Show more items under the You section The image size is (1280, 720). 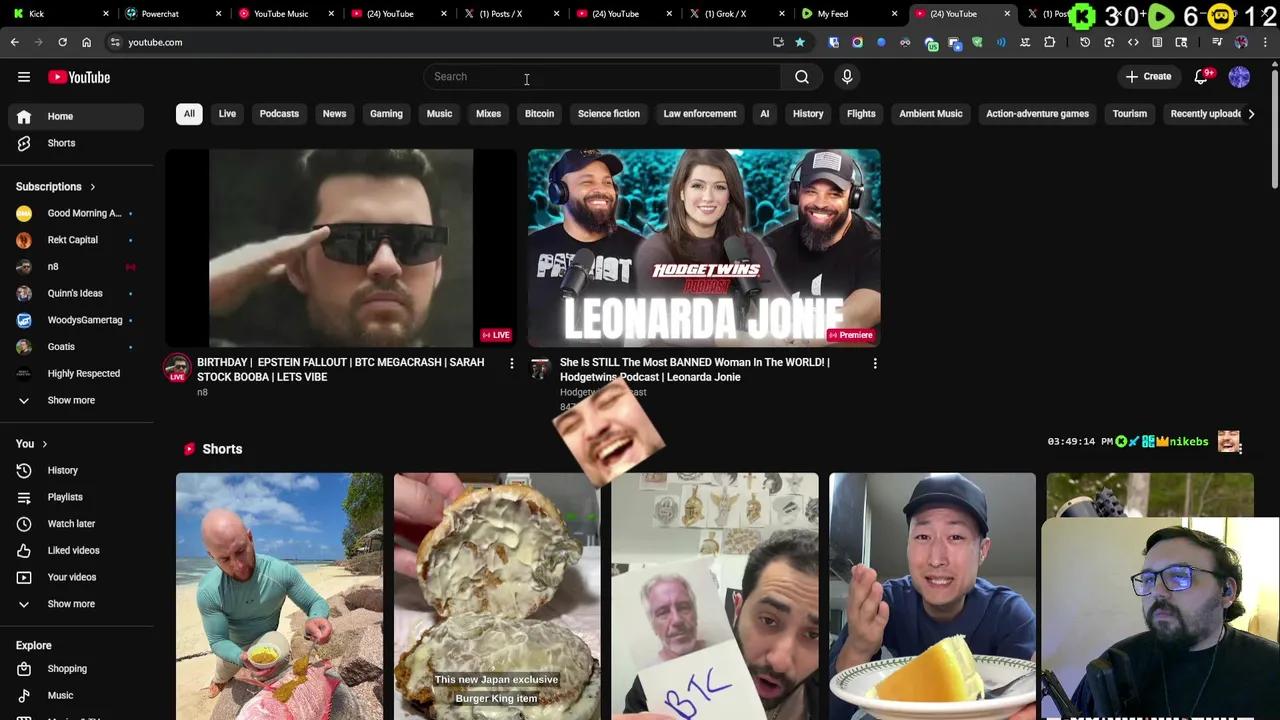[76, 604]
